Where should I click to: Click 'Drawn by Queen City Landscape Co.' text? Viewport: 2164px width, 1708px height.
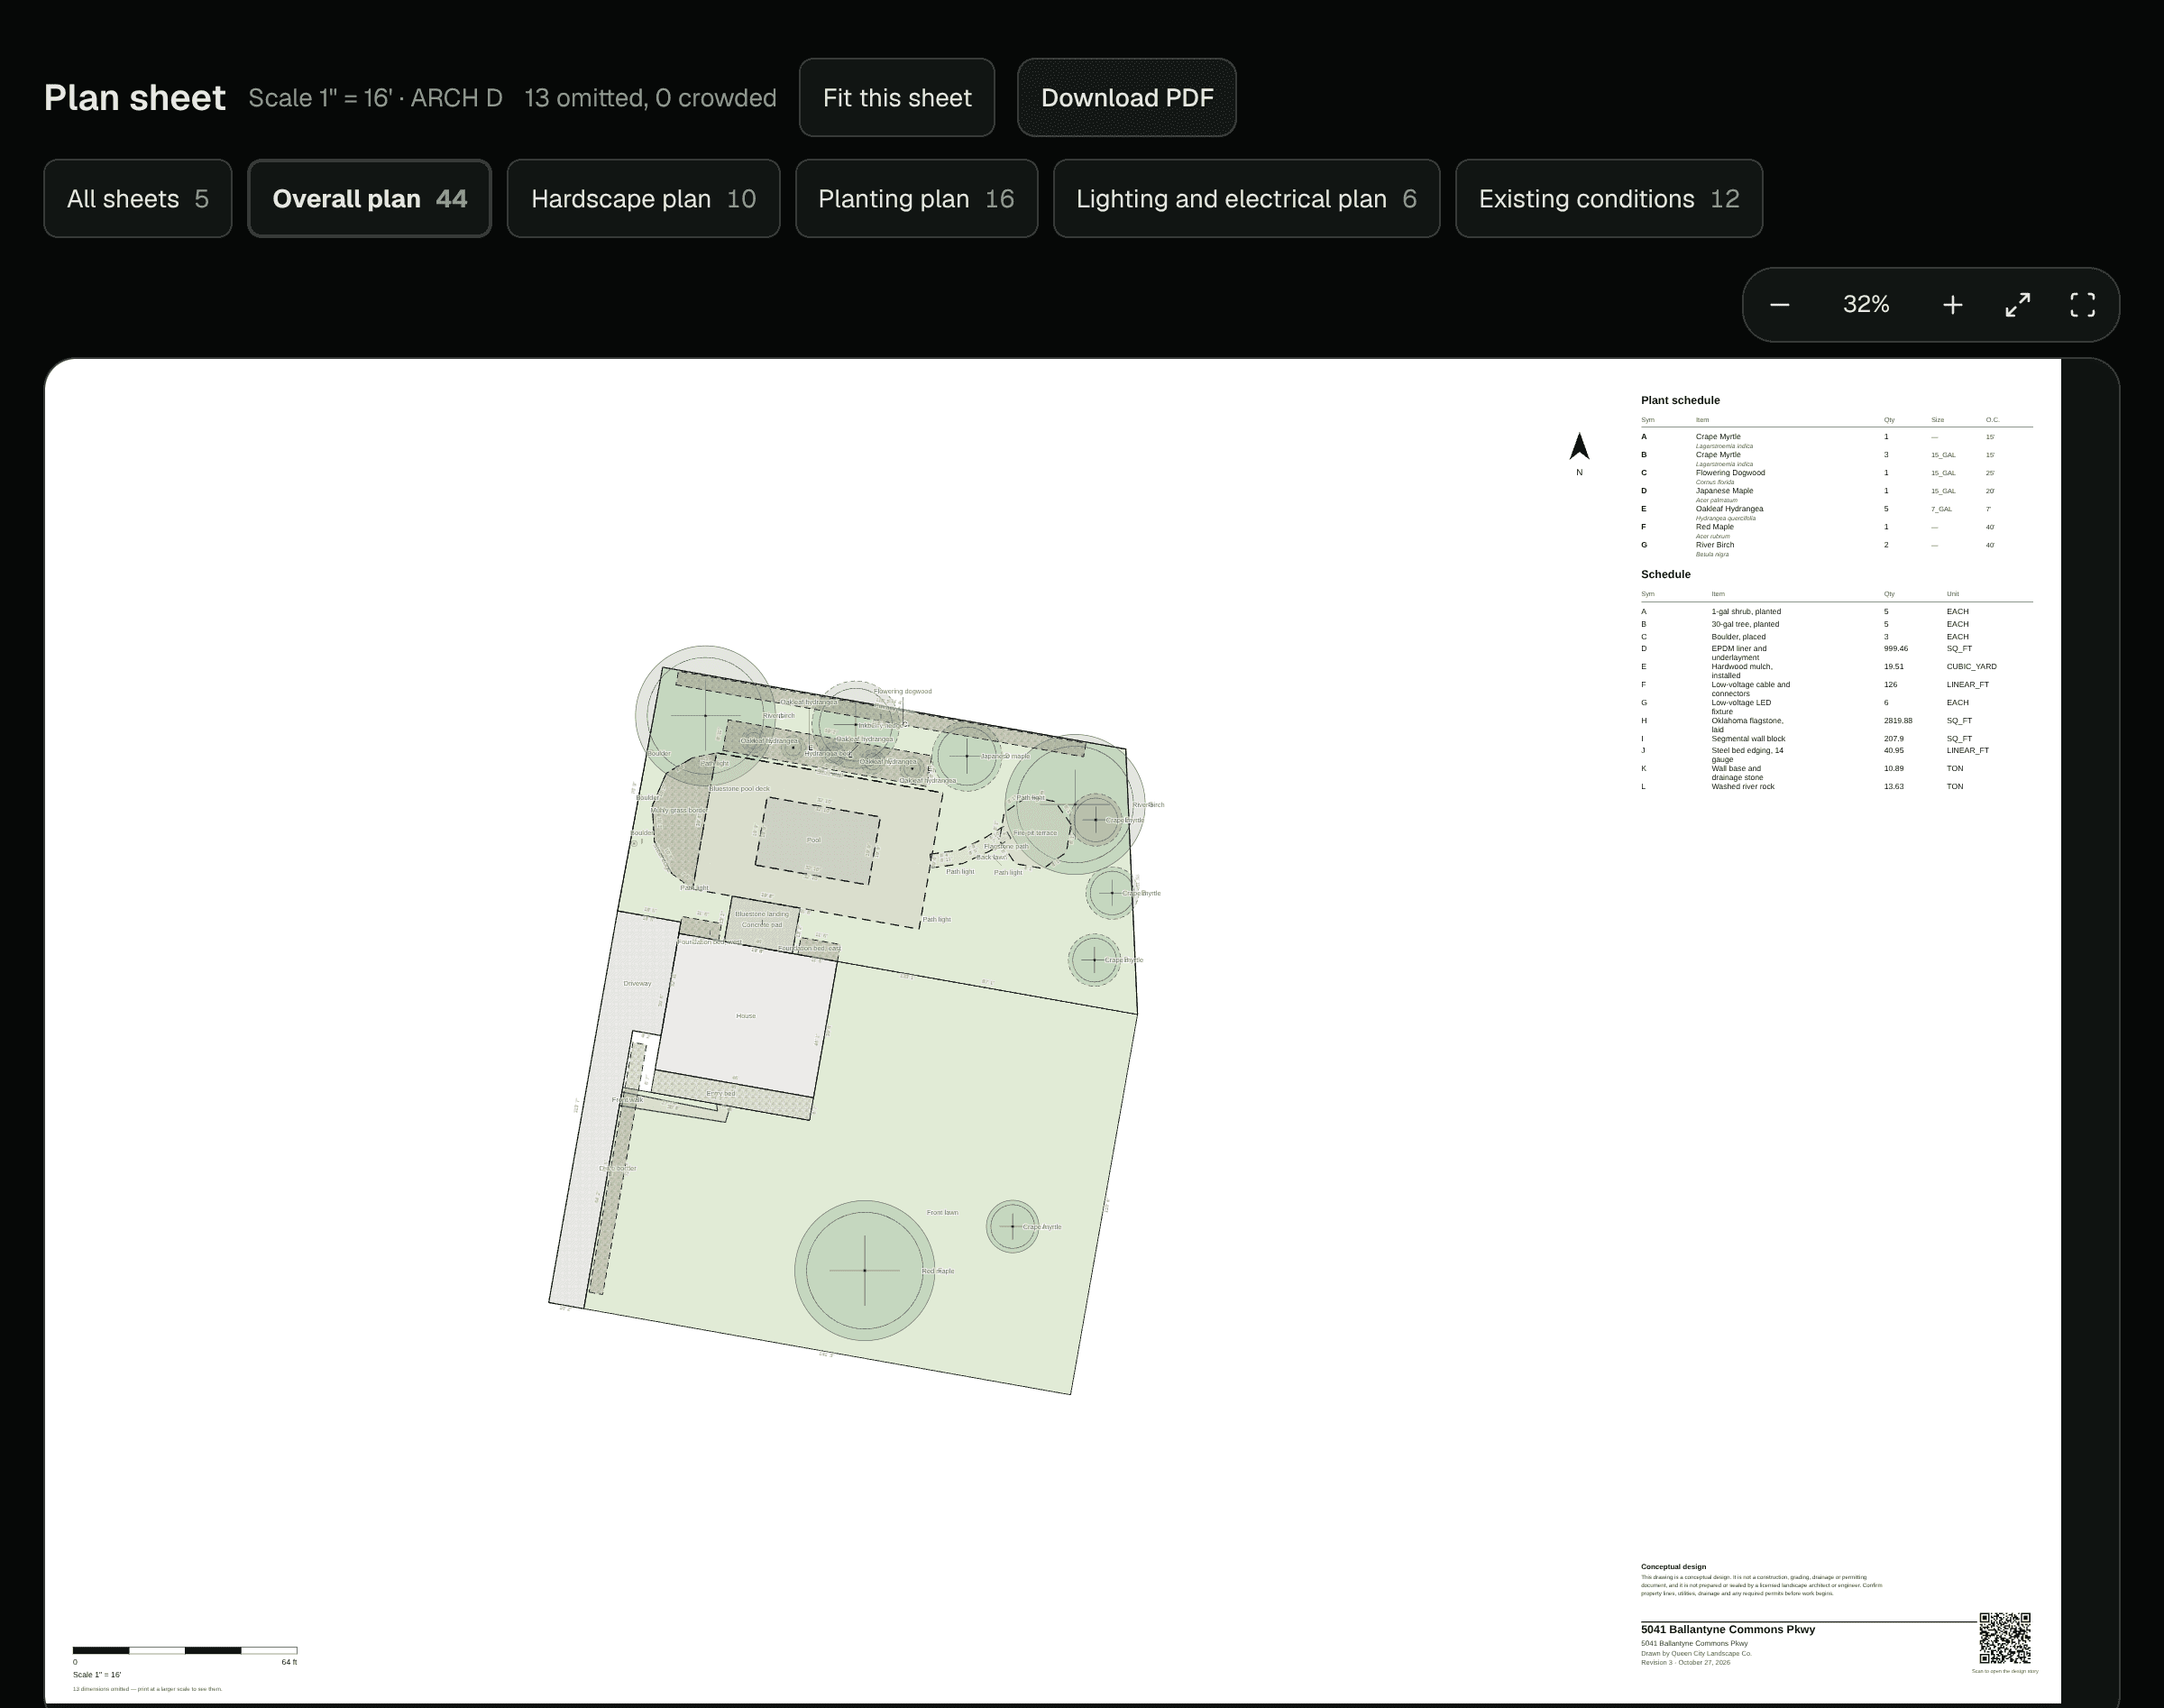tap(1696, 1653)
